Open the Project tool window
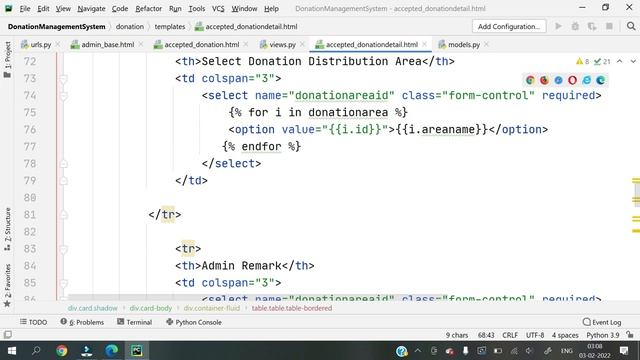The height and width of the screenshot is (360, 640). (x=7, y=59)
